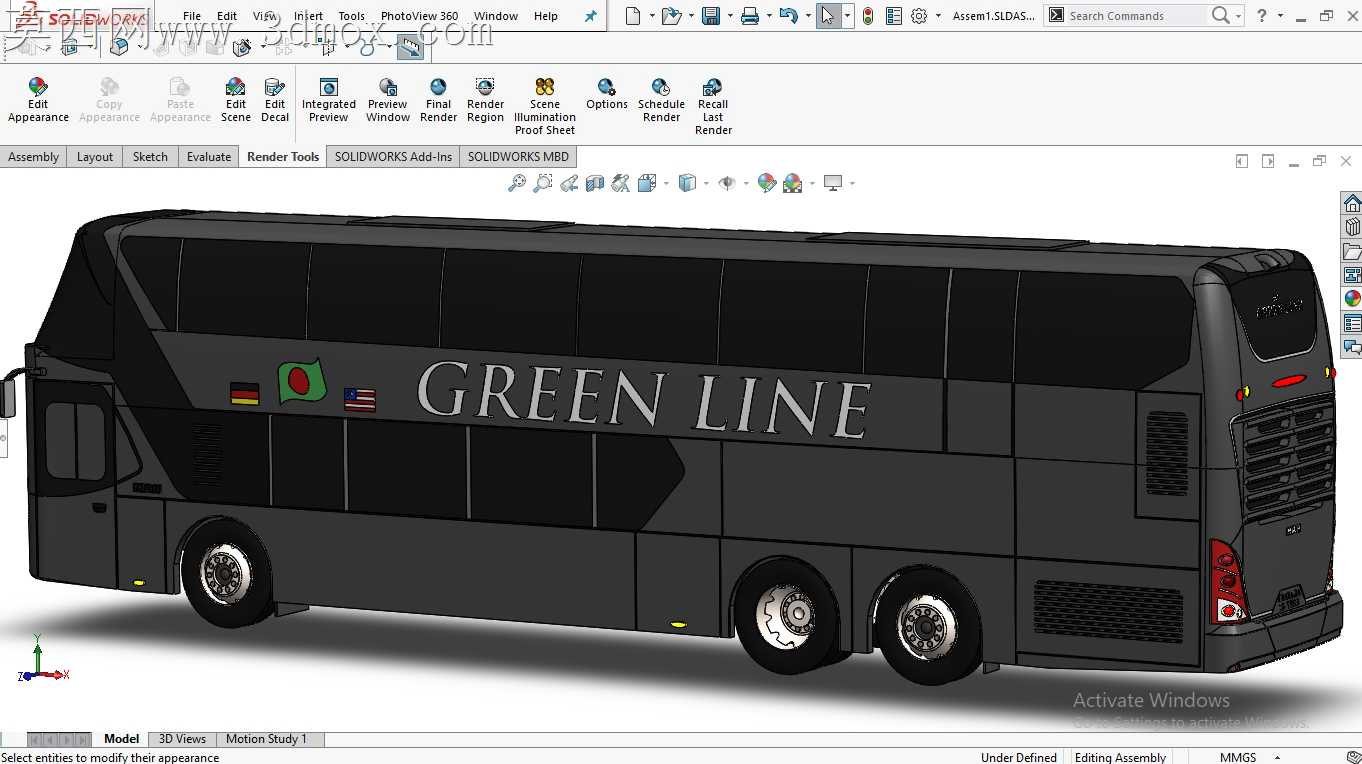Select the cursor Select tool
Image resolution: width=1362 pixels, height=764 pixels.
[828, 16]
